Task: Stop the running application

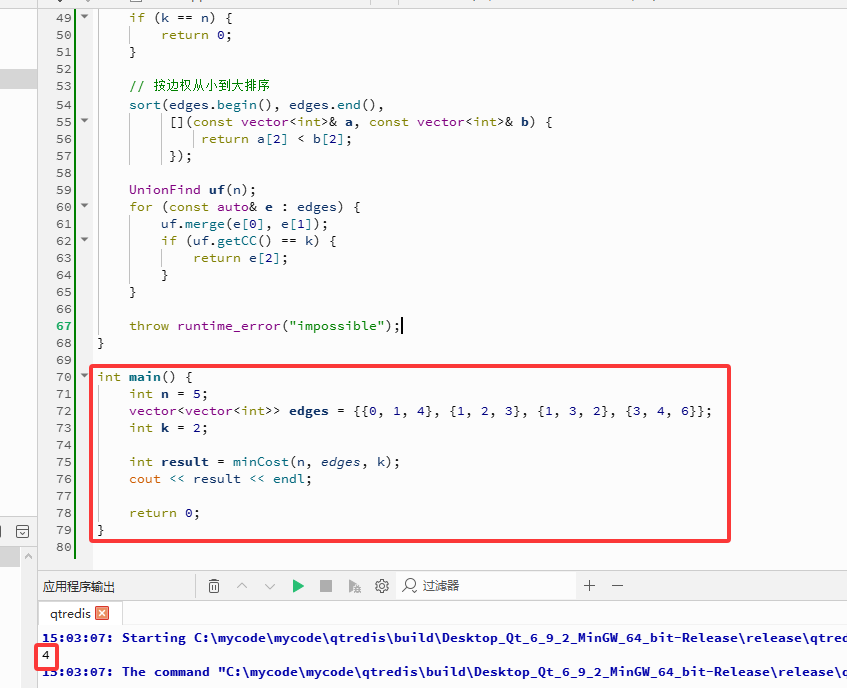Action: tap(326, 586)
